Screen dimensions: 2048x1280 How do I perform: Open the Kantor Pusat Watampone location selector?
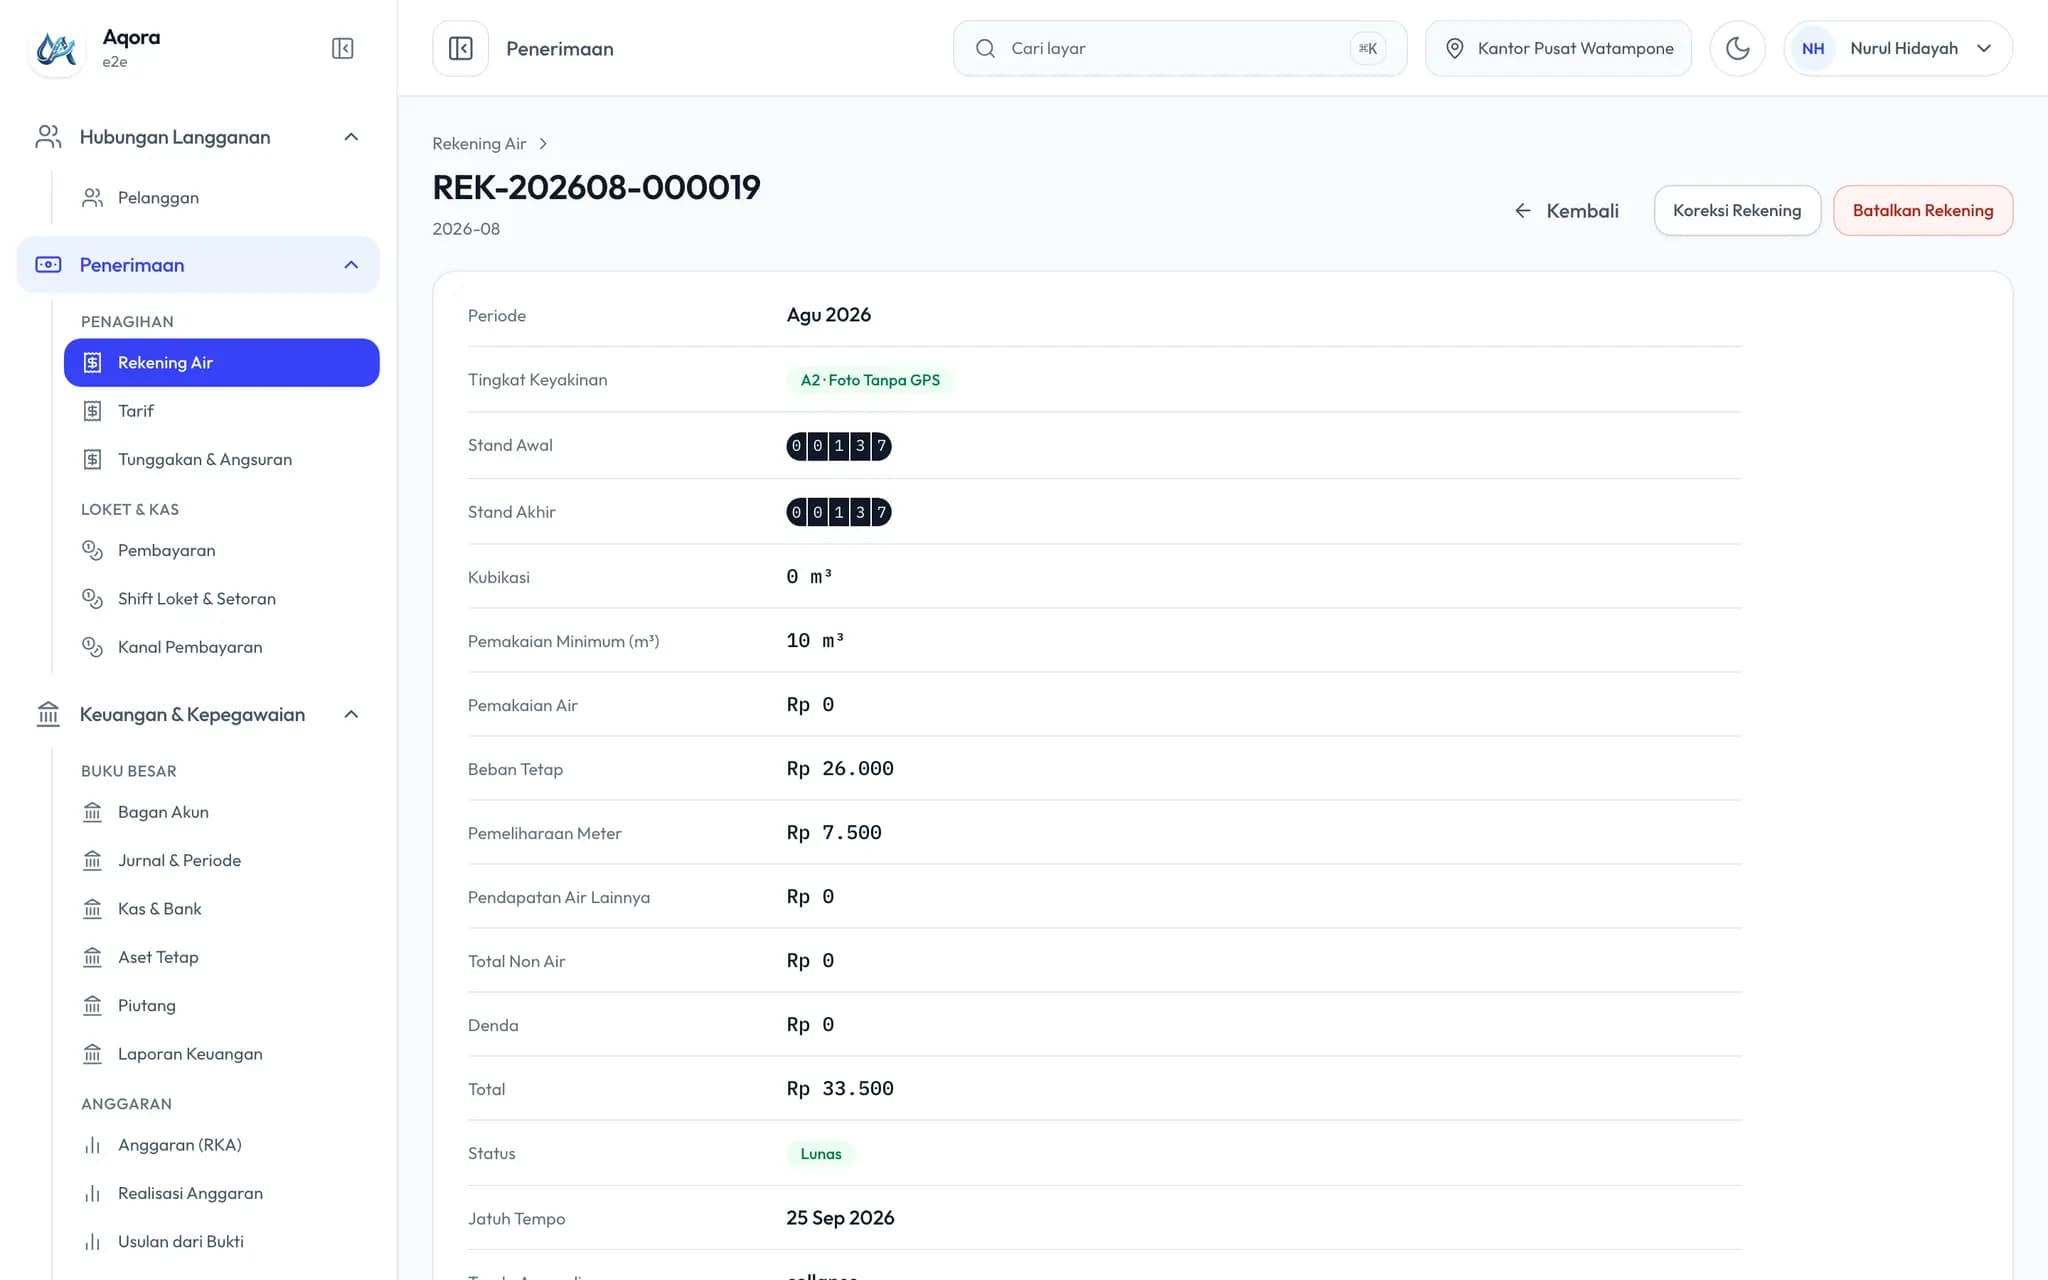pos(1558,48)
